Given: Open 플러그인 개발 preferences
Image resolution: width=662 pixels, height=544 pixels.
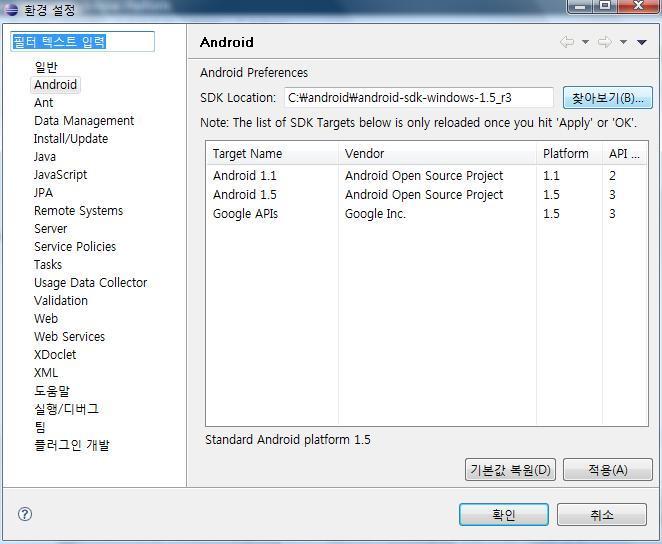Looking at the screenshot, I should 72,445.
